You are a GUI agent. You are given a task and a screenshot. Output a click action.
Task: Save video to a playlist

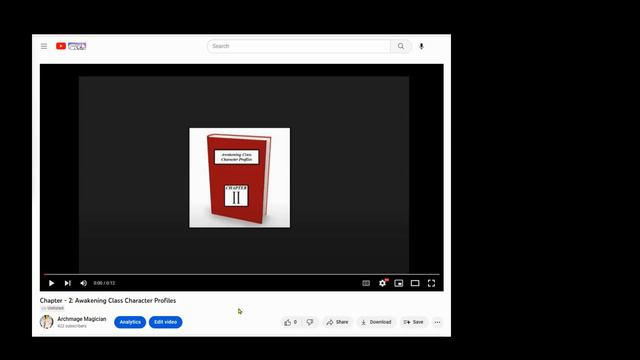coord(413,322)
